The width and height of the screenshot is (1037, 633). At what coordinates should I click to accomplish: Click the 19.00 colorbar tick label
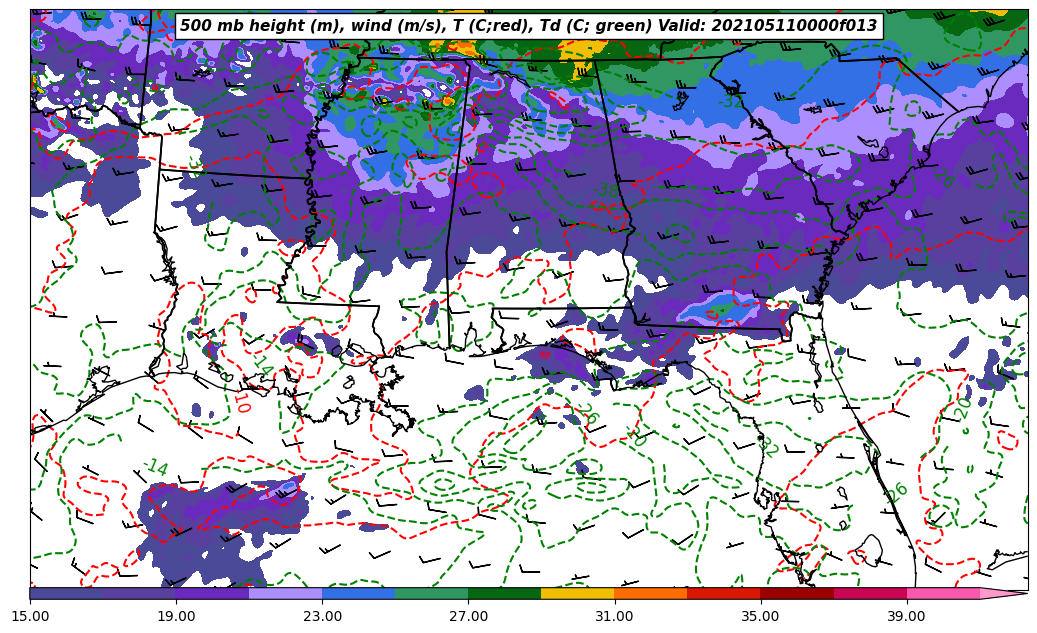(177, 616)
